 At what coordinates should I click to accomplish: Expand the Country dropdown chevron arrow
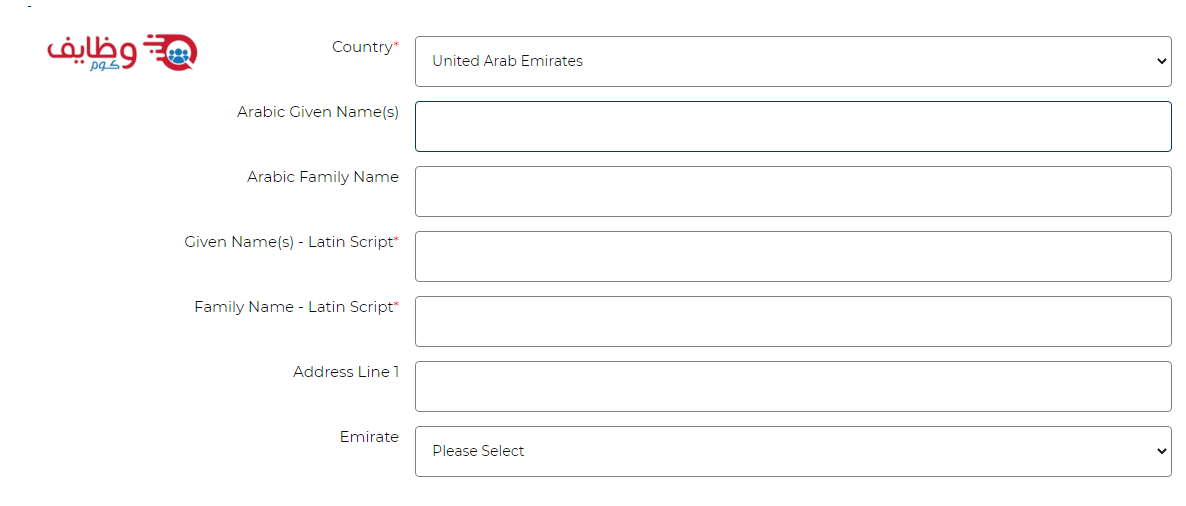[1162, 61]
